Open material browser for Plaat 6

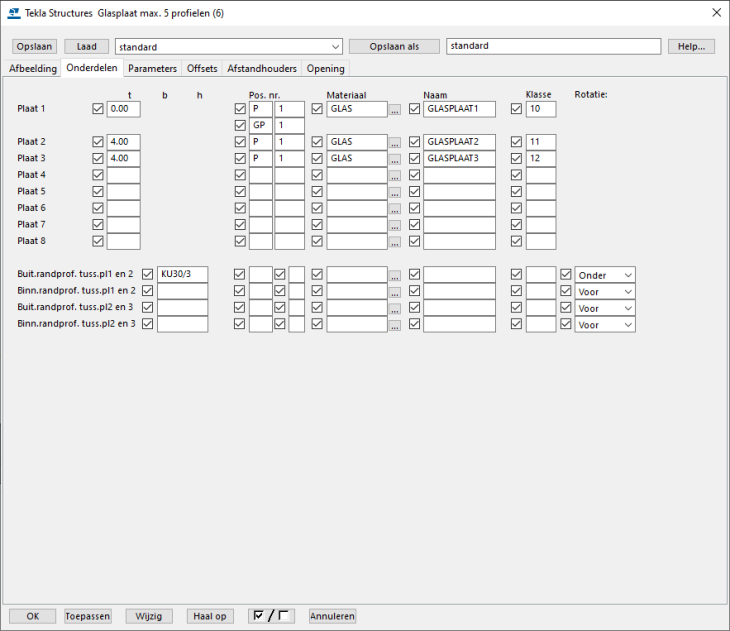(395, 210)
